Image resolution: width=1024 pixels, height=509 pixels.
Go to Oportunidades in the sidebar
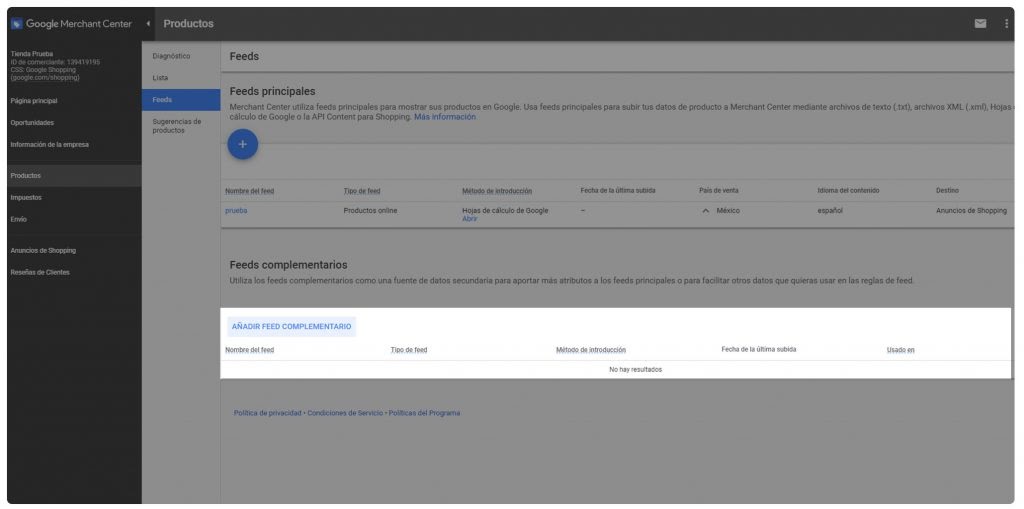pos(32,123)
